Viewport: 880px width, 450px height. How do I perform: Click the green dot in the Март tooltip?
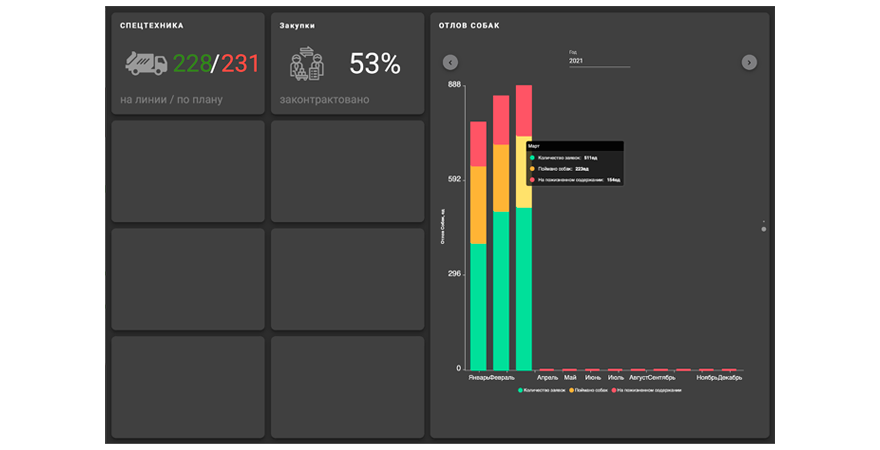[x=531, y=158]
